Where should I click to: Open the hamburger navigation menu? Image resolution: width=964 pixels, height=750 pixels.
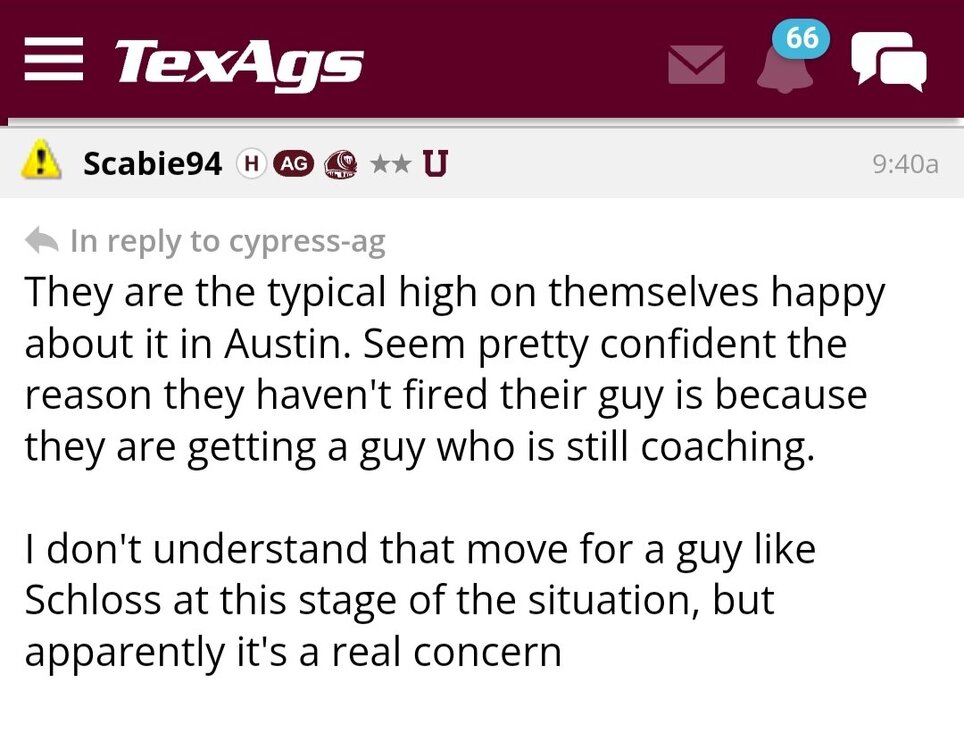pyautogui.click(x=52, y=62)
